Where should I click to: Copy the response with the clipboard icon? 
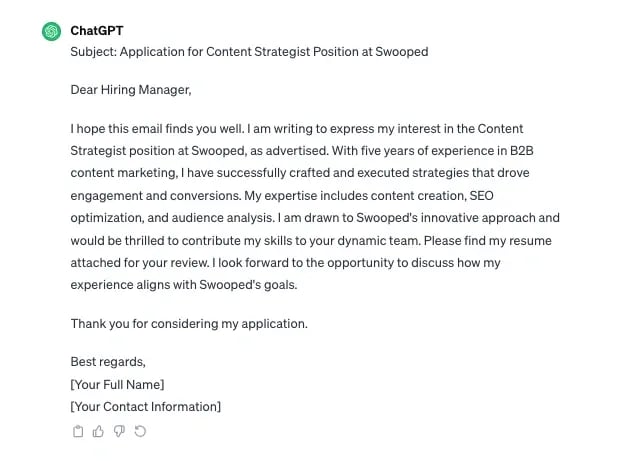pos(78,432)
